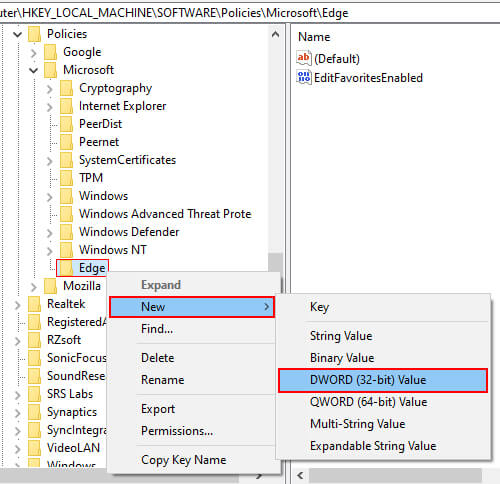Click the VideoLAN folder icon

[x=35, y=448]
